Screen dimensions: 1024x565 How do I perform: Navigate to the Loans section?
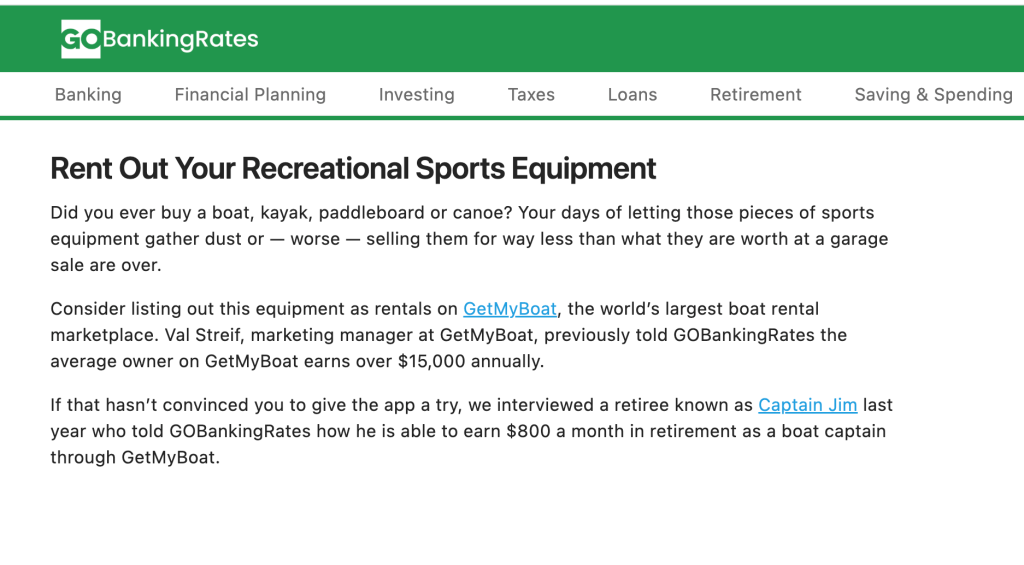coord(632,95)
